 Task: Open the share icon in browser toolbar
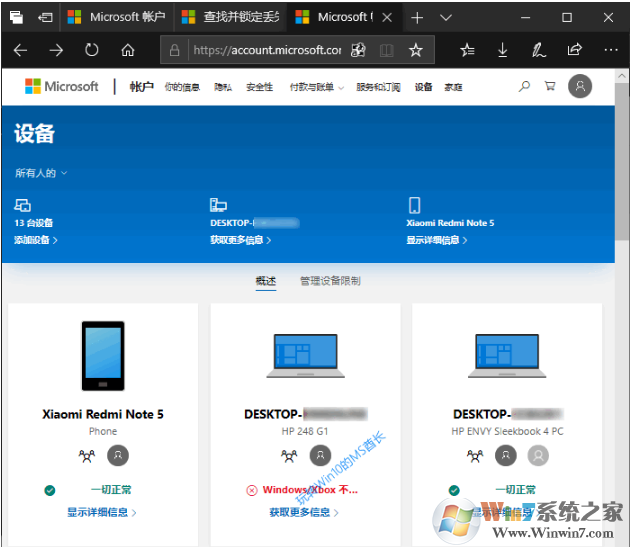pyautogui.click(x=574, y=50)
